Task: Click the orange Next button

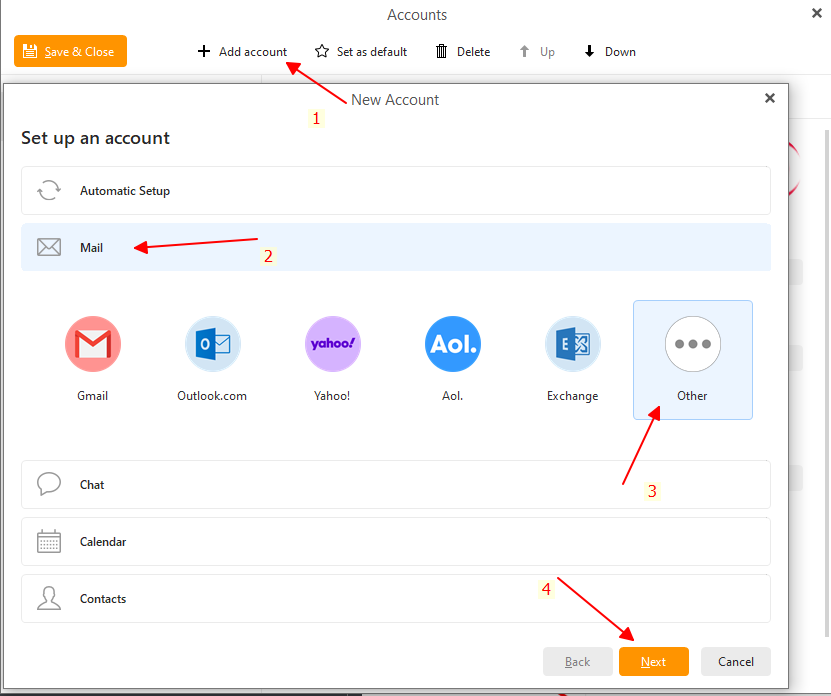Action: (x=654, y=662)
